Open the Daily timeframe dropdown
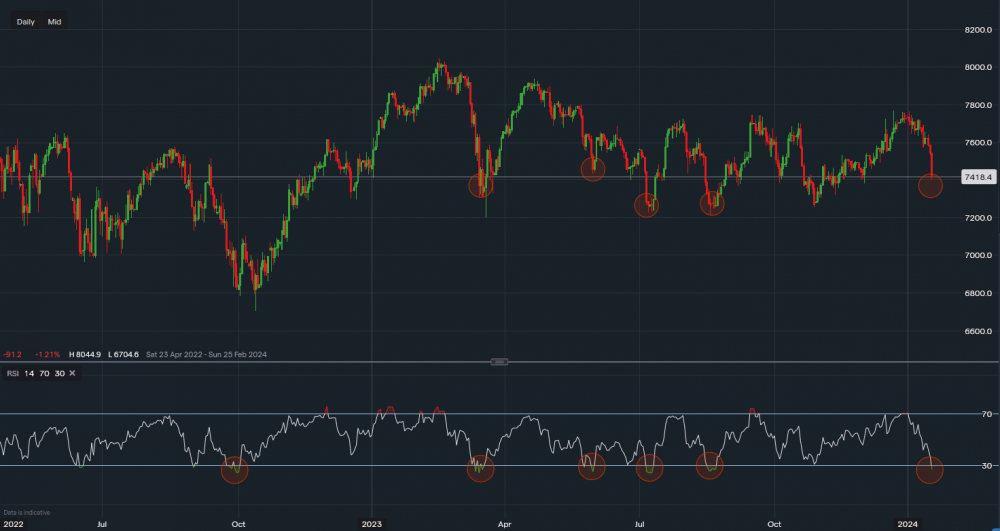This screenshot has height=531, width=1000. pos(25,21)
